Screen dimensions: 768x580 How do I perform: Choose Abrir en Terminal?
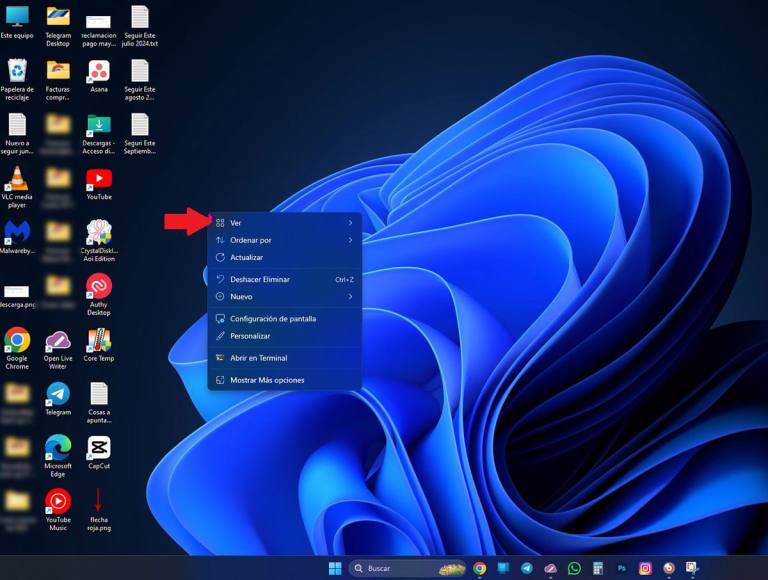pyautogui.click(x=285, y=358)
